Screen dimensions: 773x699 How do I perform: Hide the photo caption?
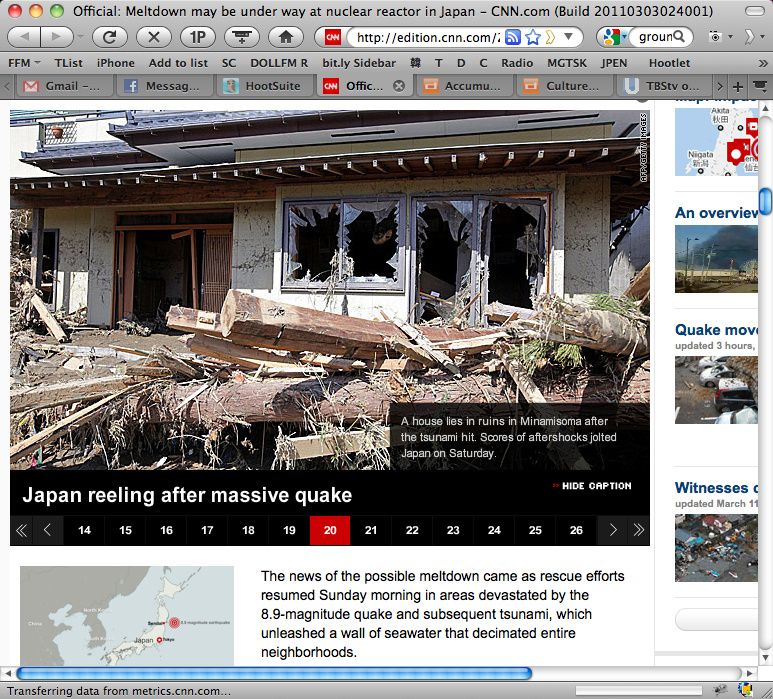(x=591, y=486)
